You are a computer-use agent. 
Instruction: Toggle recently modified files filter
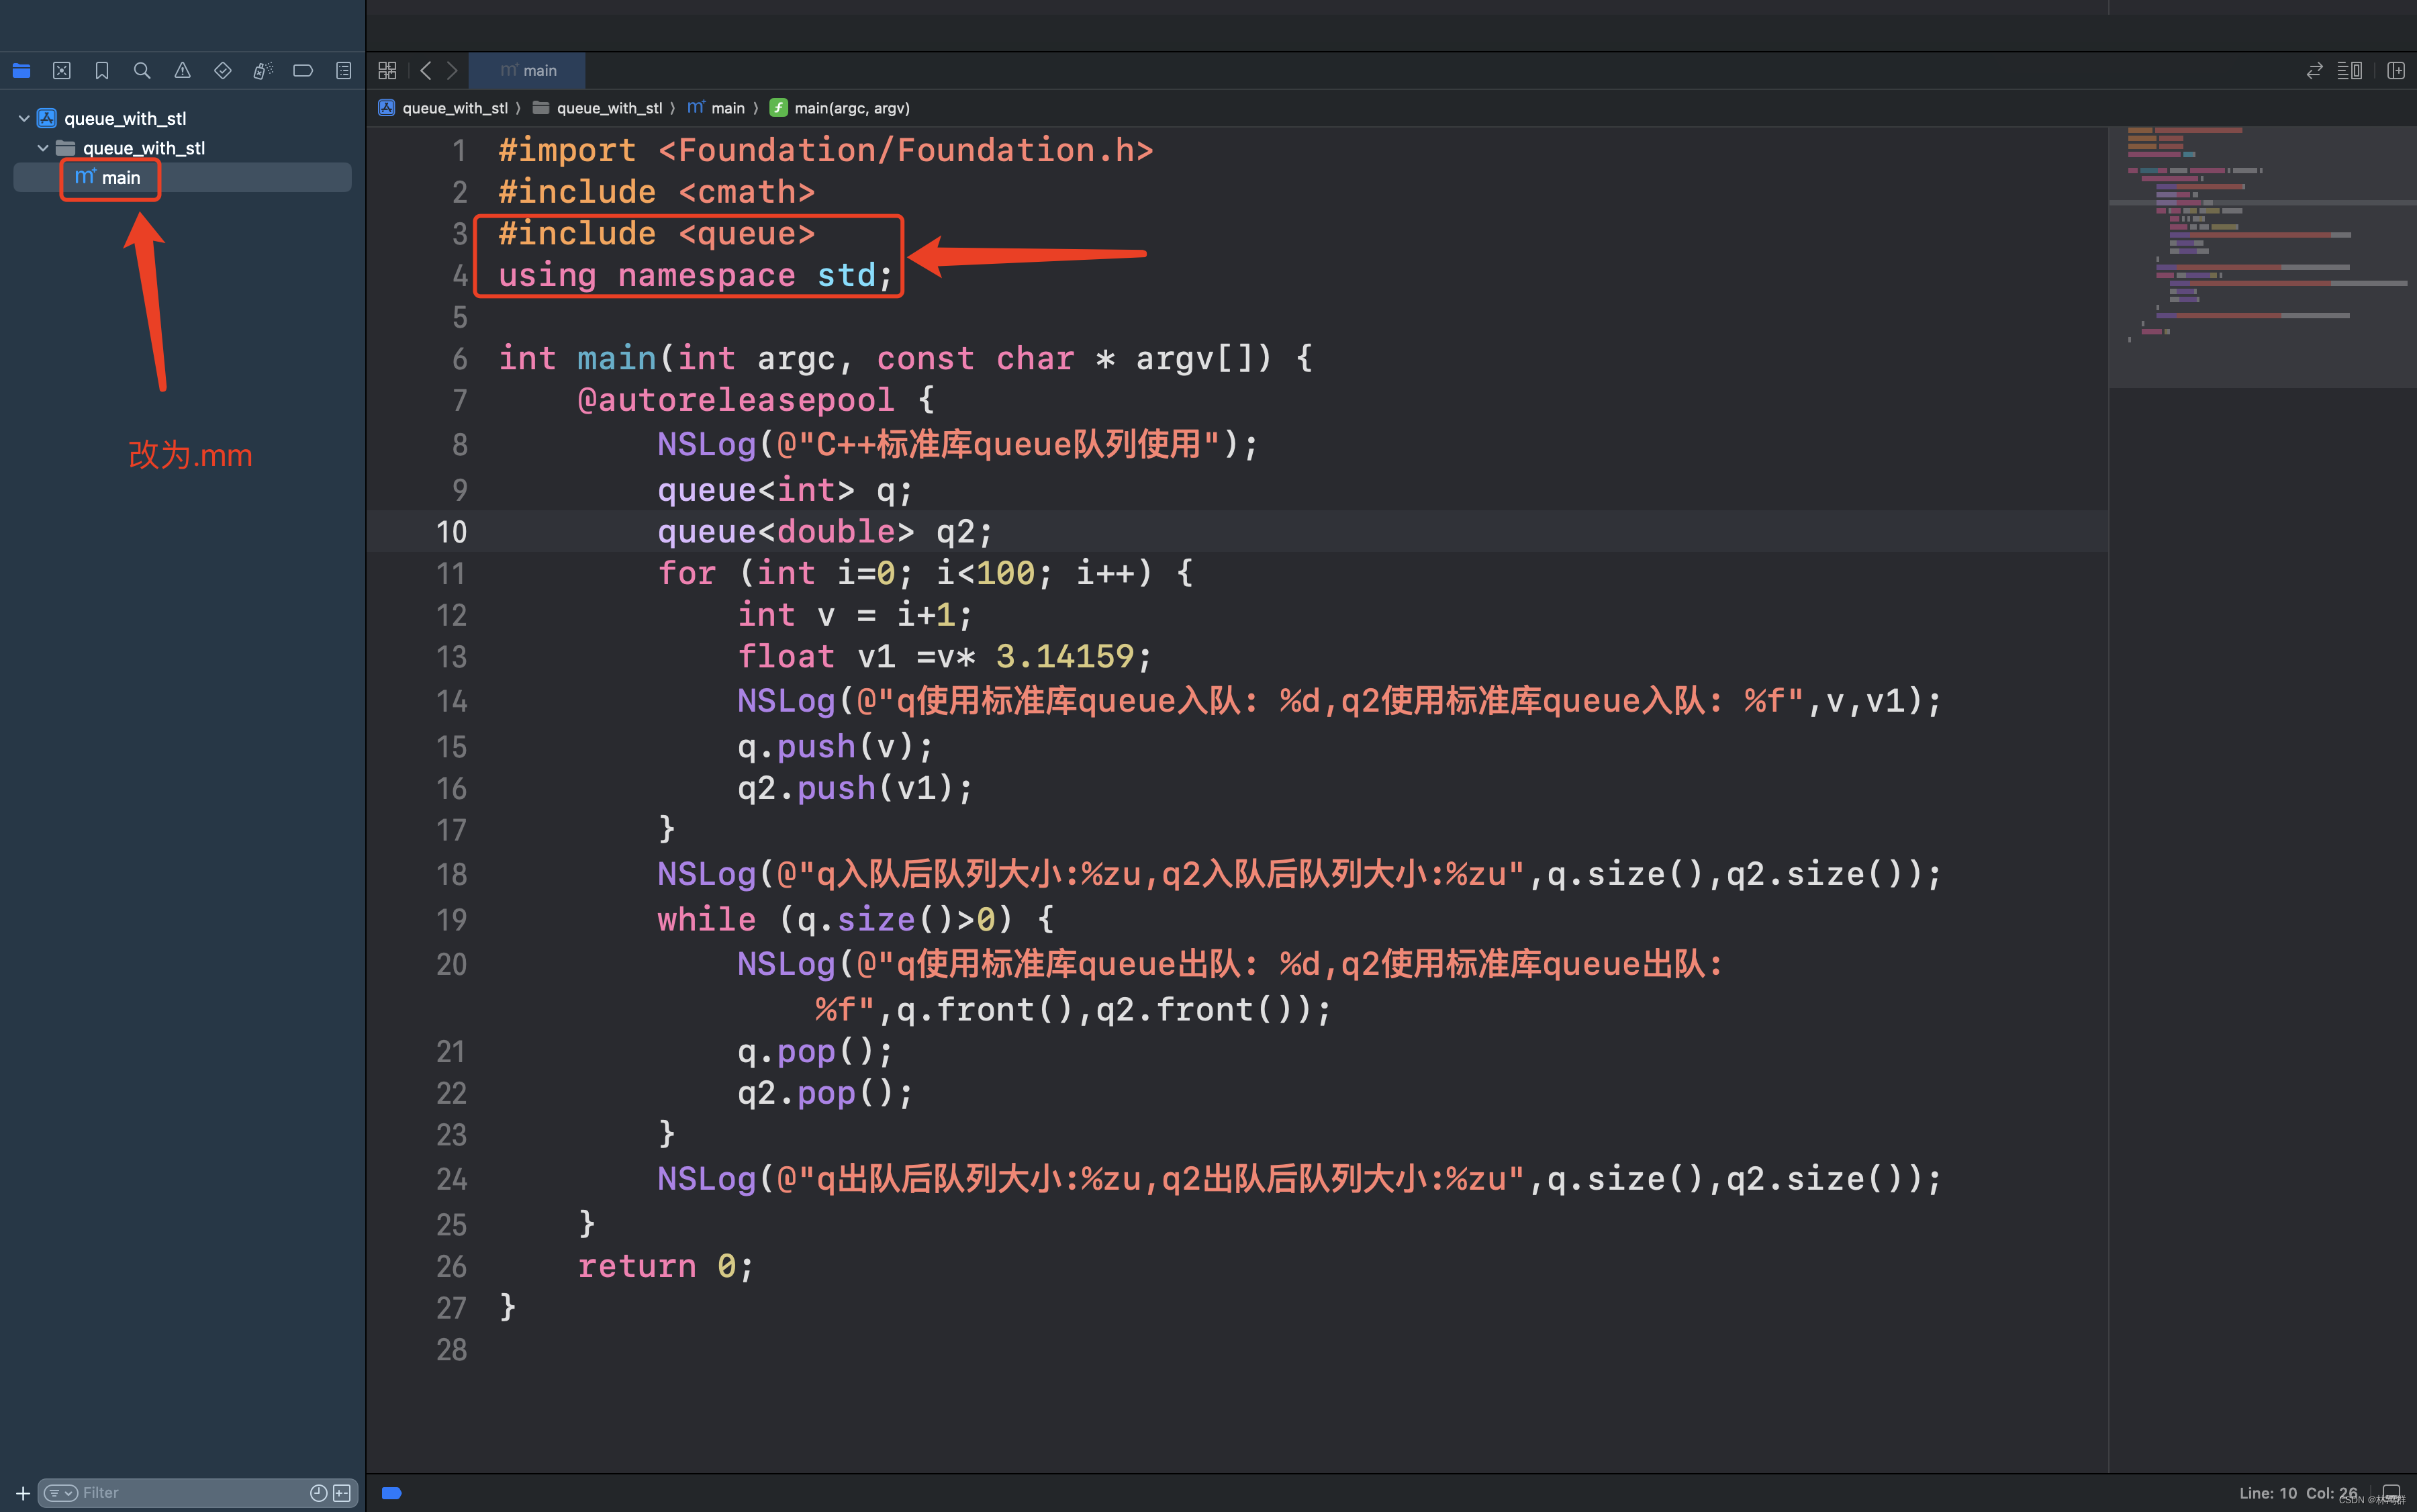click(318, 1493)
